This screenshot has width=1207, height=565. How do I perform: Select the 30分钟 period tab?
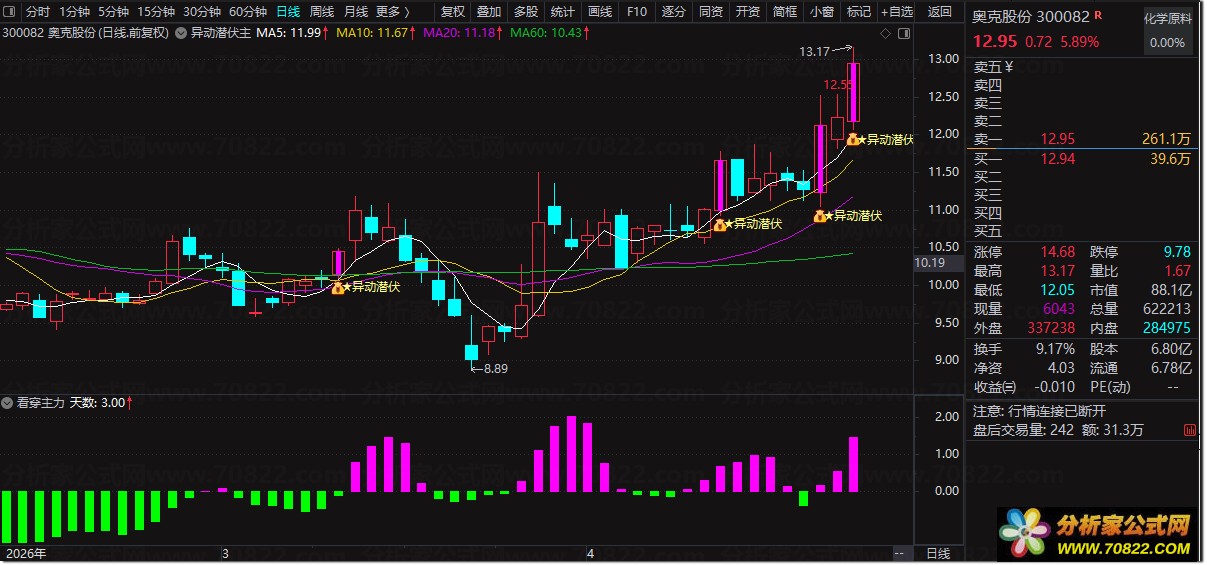point(201,12)
